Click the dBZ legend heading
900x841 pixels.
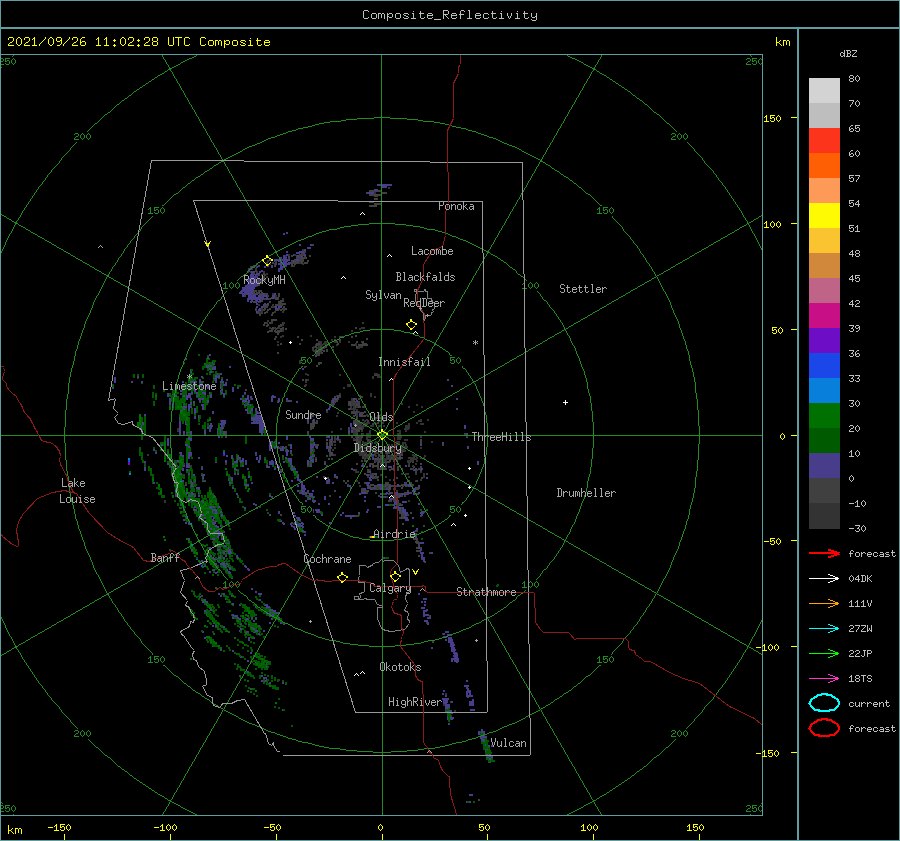(x=848, y=54)
